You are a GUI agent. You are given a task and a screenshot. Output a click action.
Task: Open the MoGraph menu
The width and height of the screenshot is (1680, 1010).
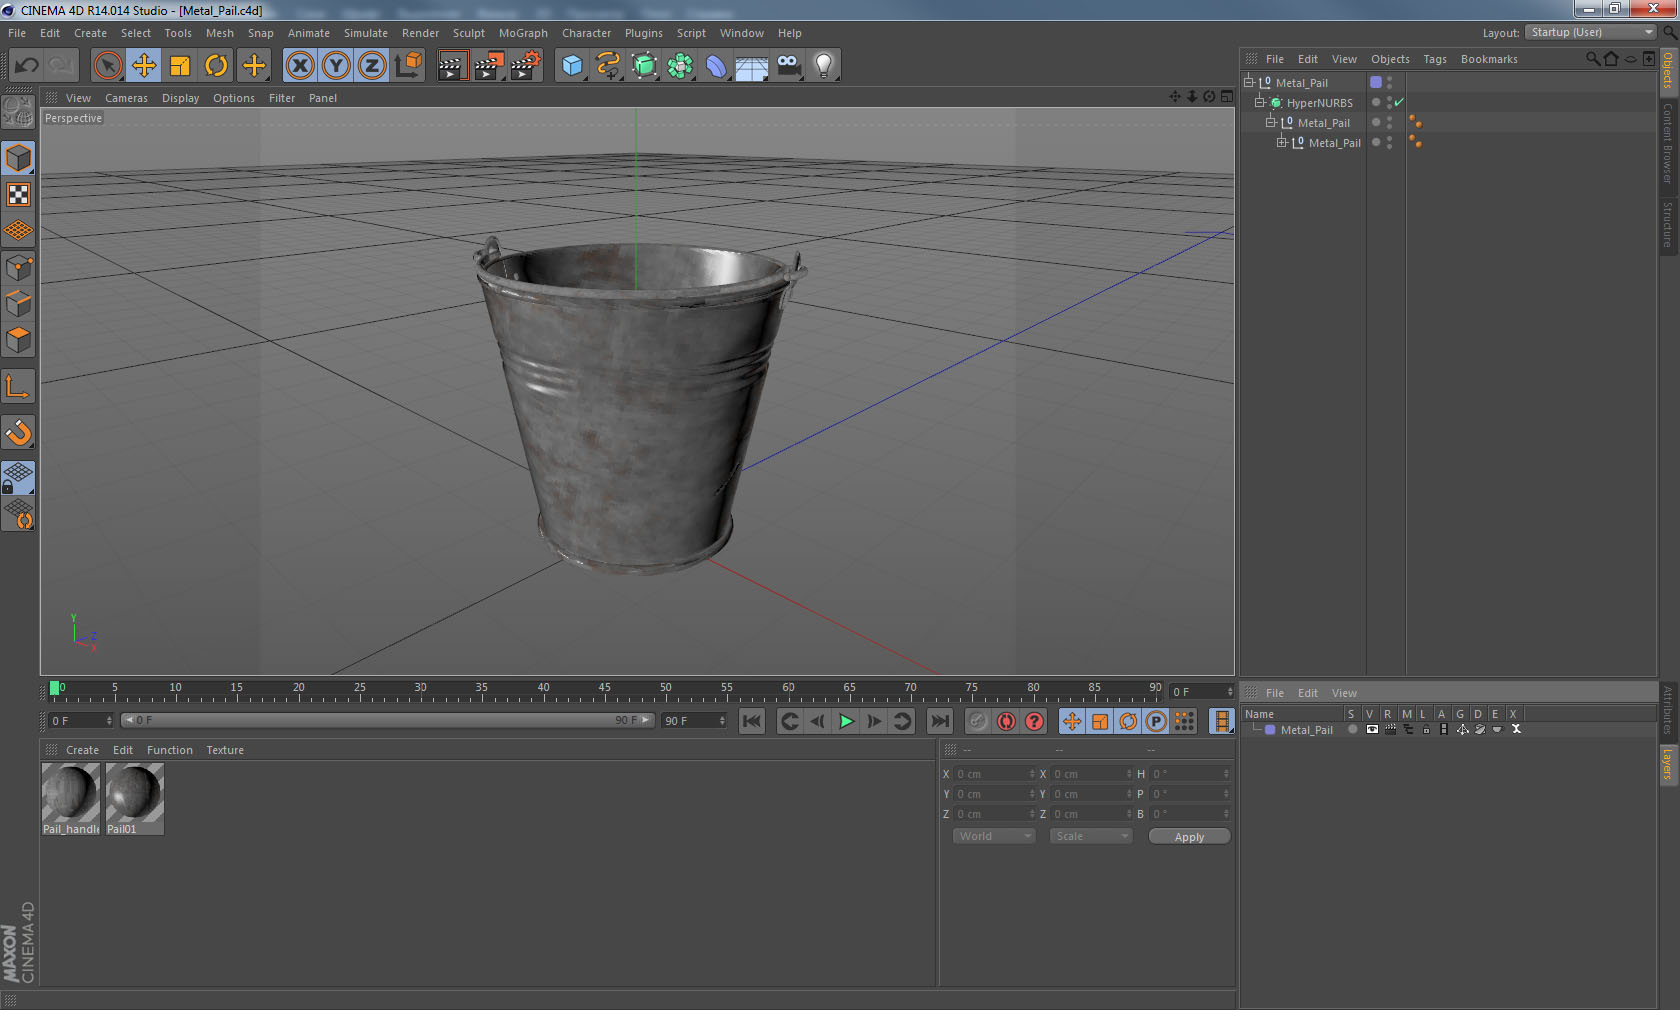[x=523, y=33]
